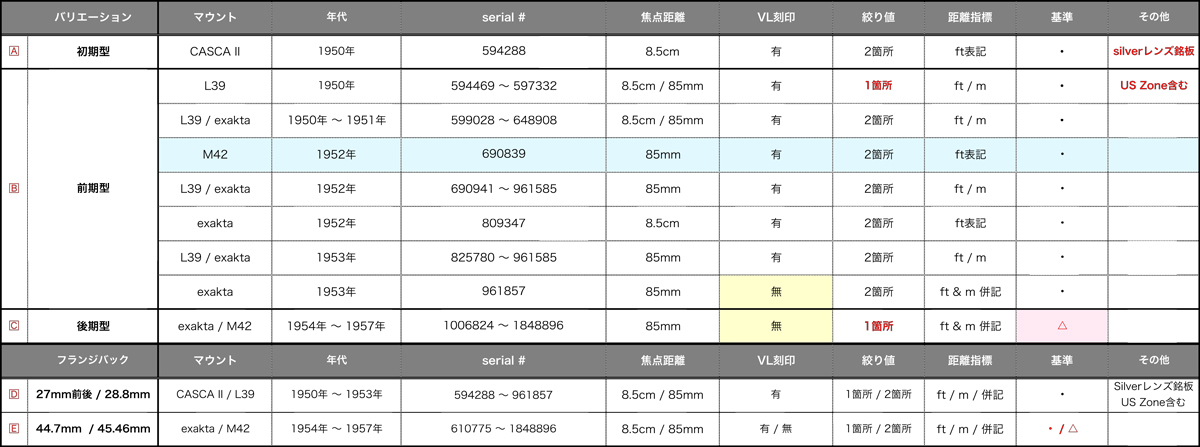Select the 44.7mm / 45.46mm cell
Image resolution: width=1200 pixels, height=447 pixels.
[x=92, y=429]
